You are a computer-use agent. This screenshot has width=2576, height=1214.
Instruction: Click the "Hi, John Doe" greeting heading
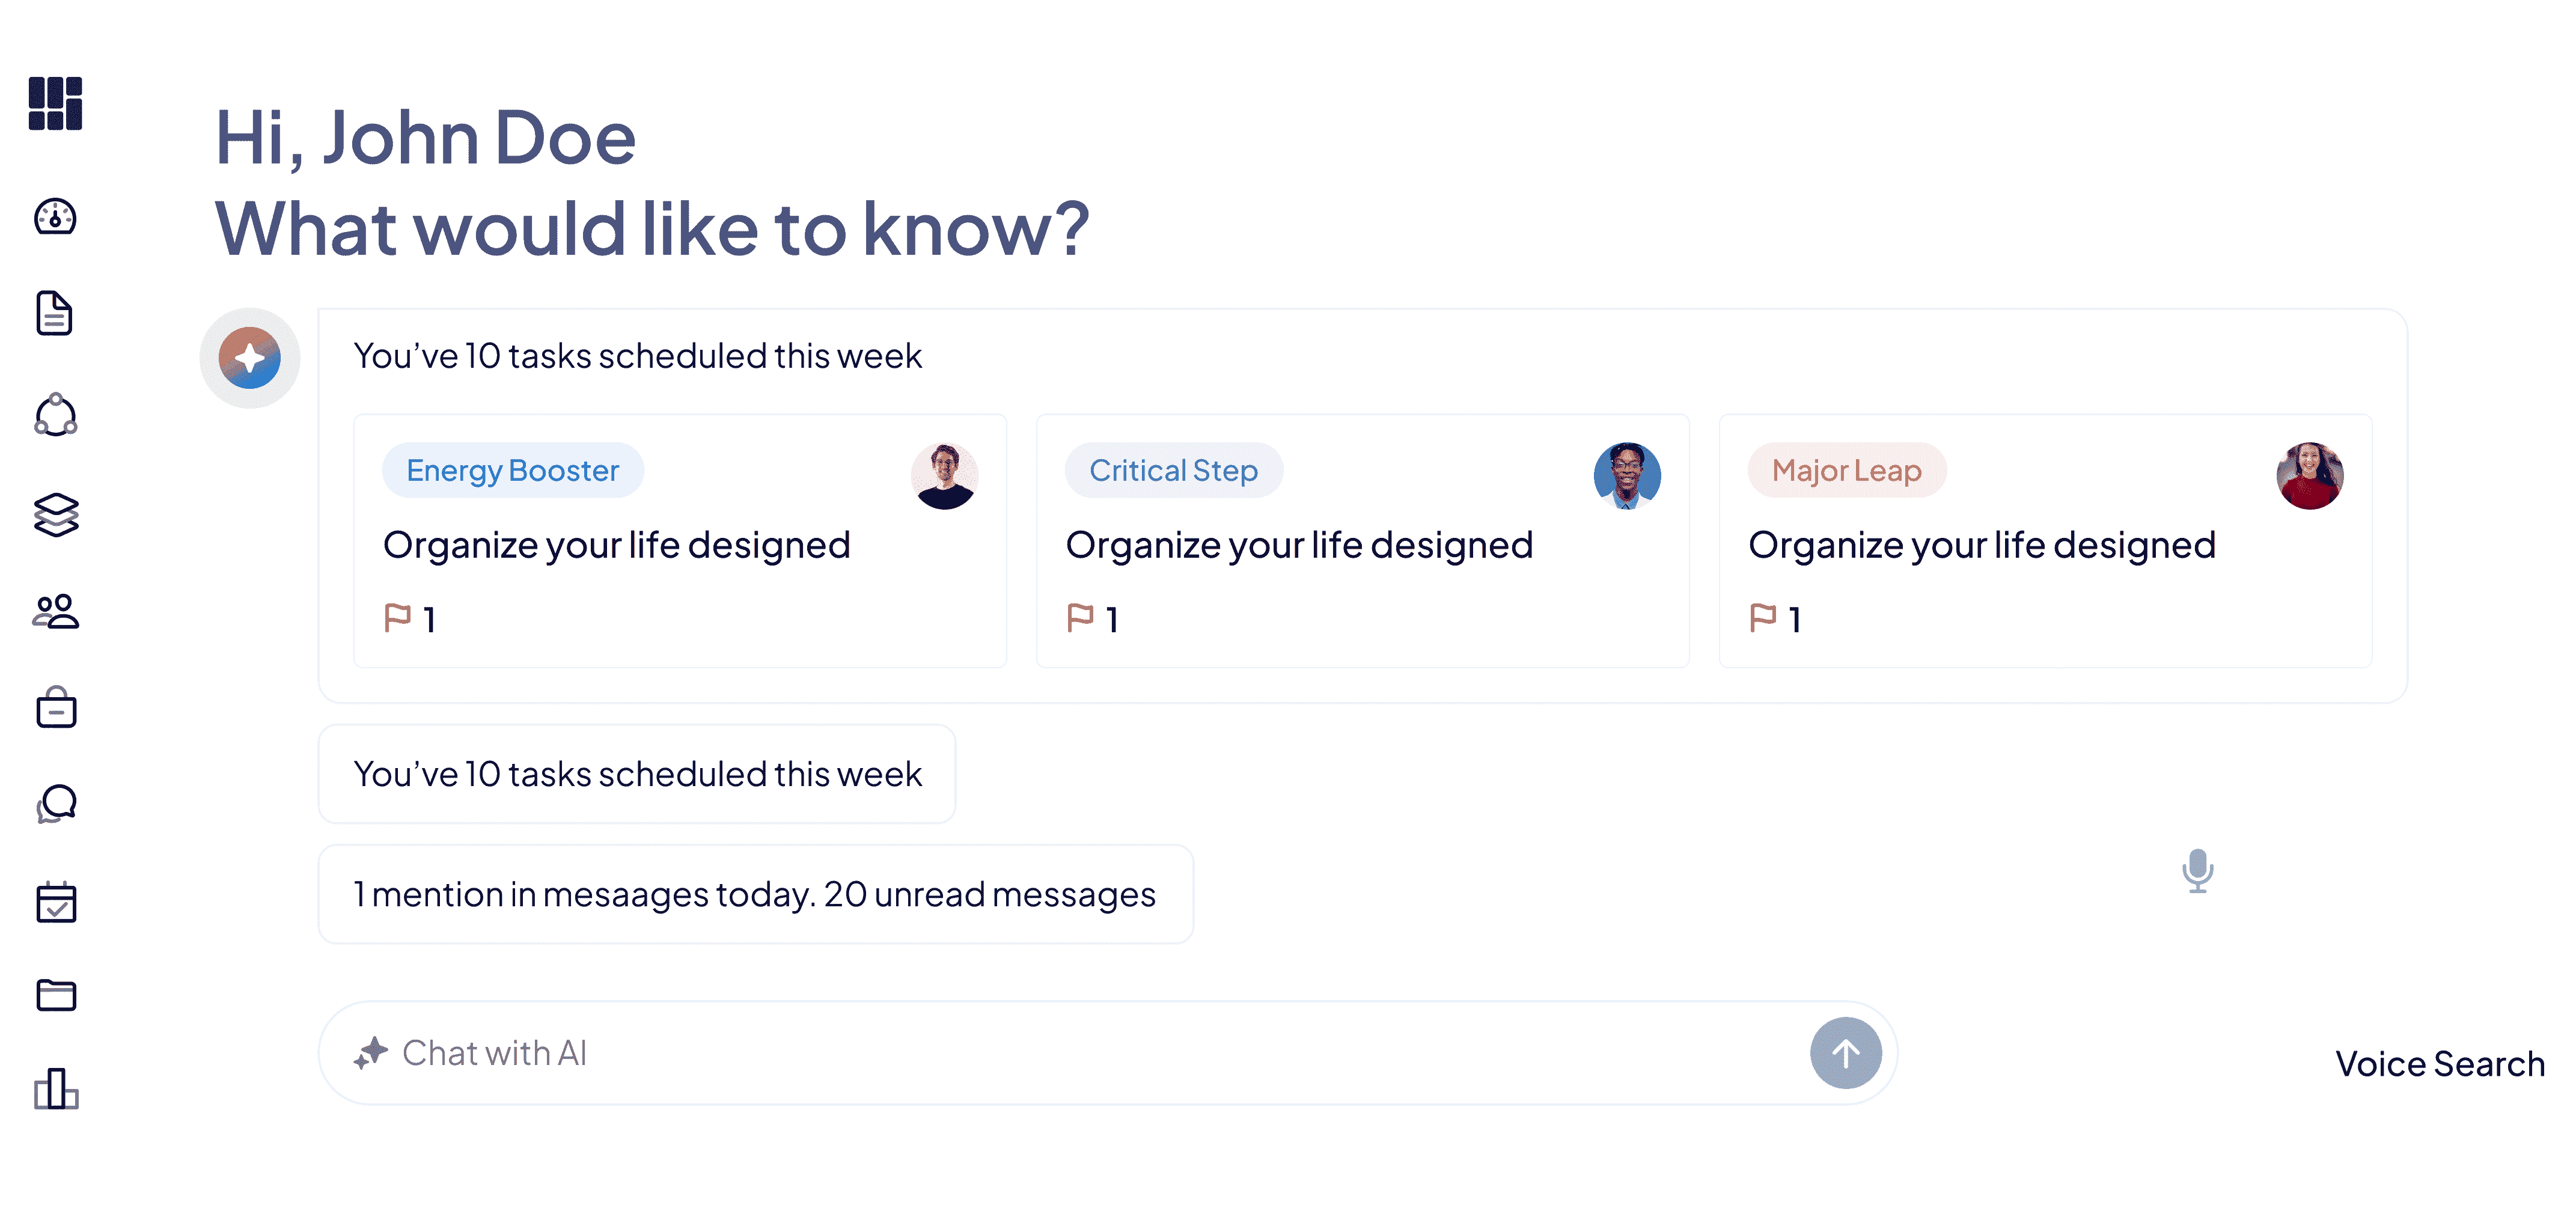click(x=425, y=137)
